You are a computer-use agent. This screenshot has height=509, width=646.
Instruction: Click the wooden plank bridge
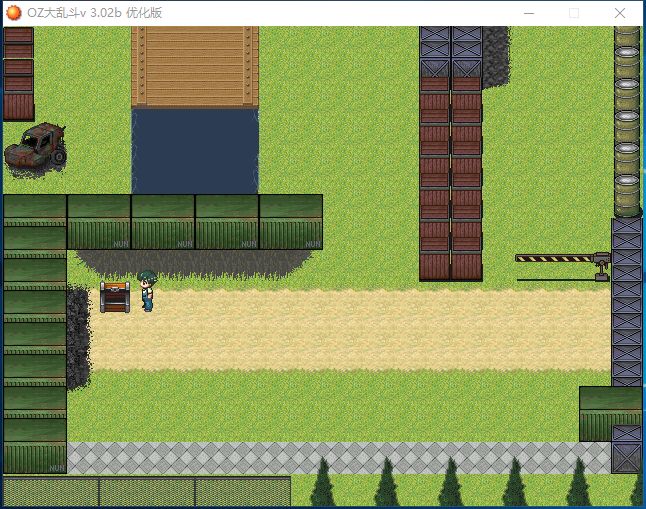coord(195,67)
